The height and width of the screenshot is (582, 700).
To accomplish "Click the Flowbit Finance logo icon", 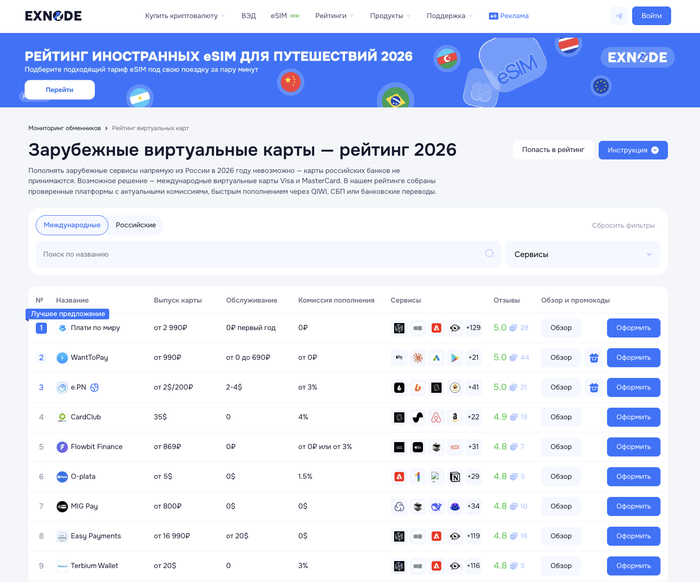I will click(62, 447).
